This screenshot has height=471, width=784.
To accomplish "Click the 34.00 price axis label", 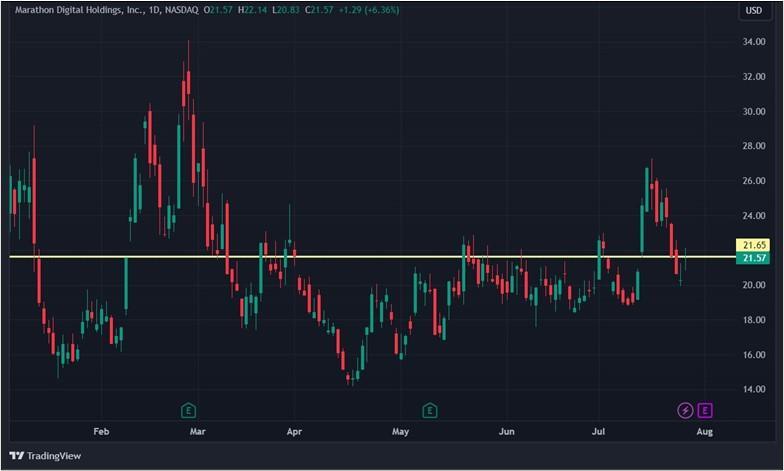I will [754, 42].
